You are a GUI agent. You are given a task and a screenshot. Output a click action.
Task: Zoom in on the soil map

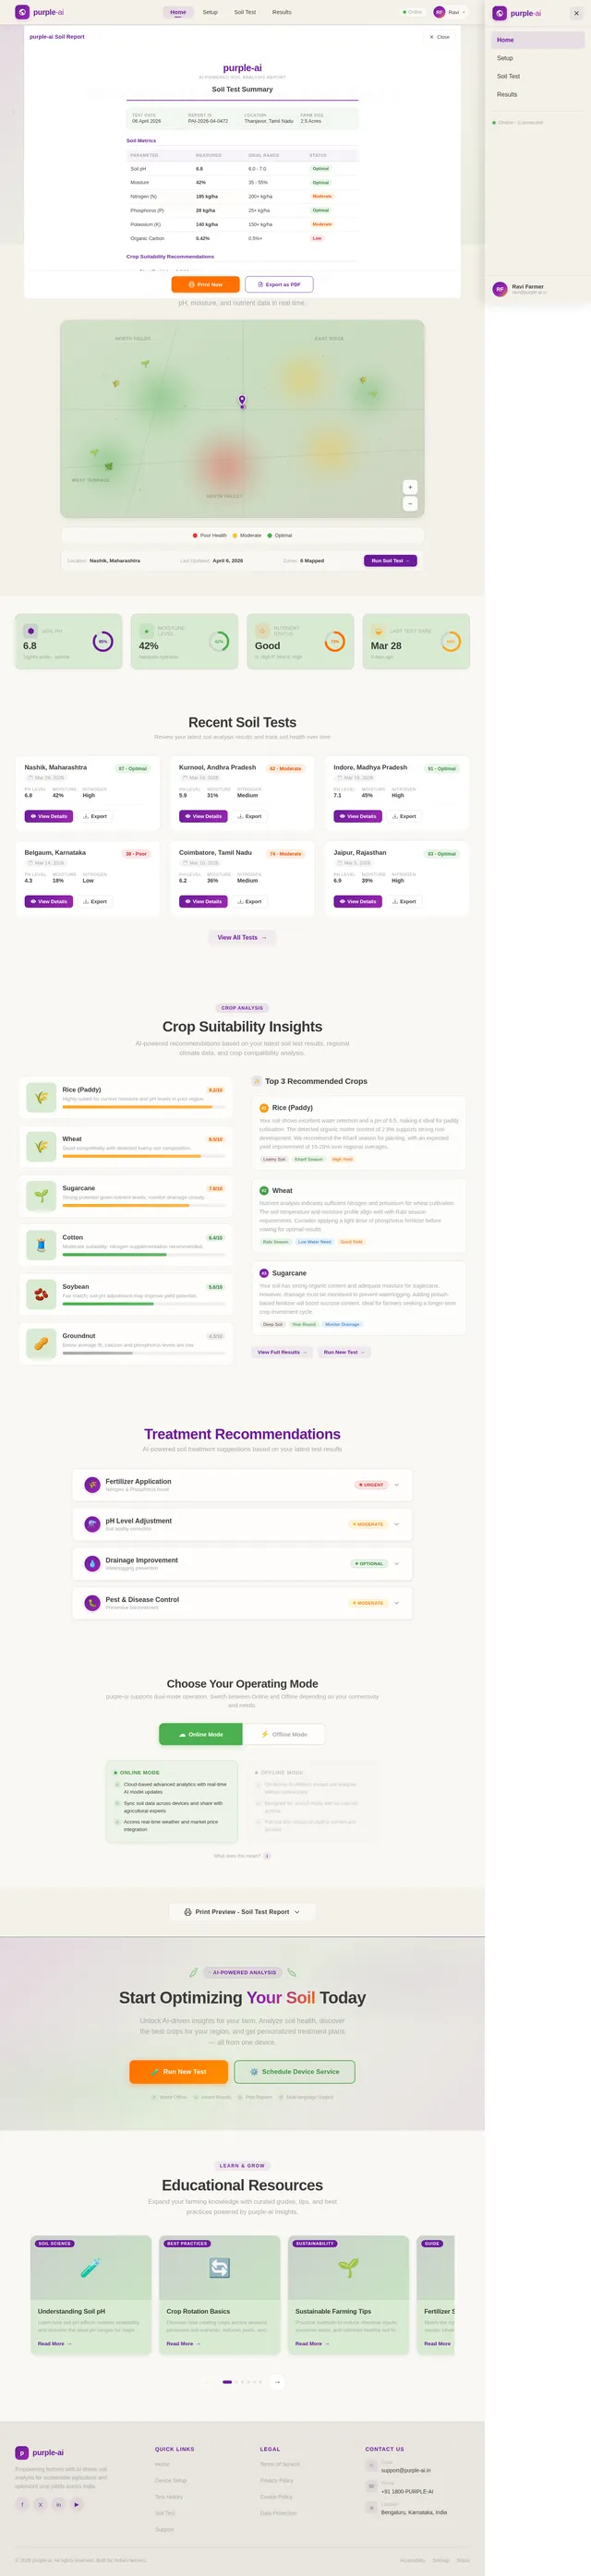pyautogui.click(x=410, y=487)
